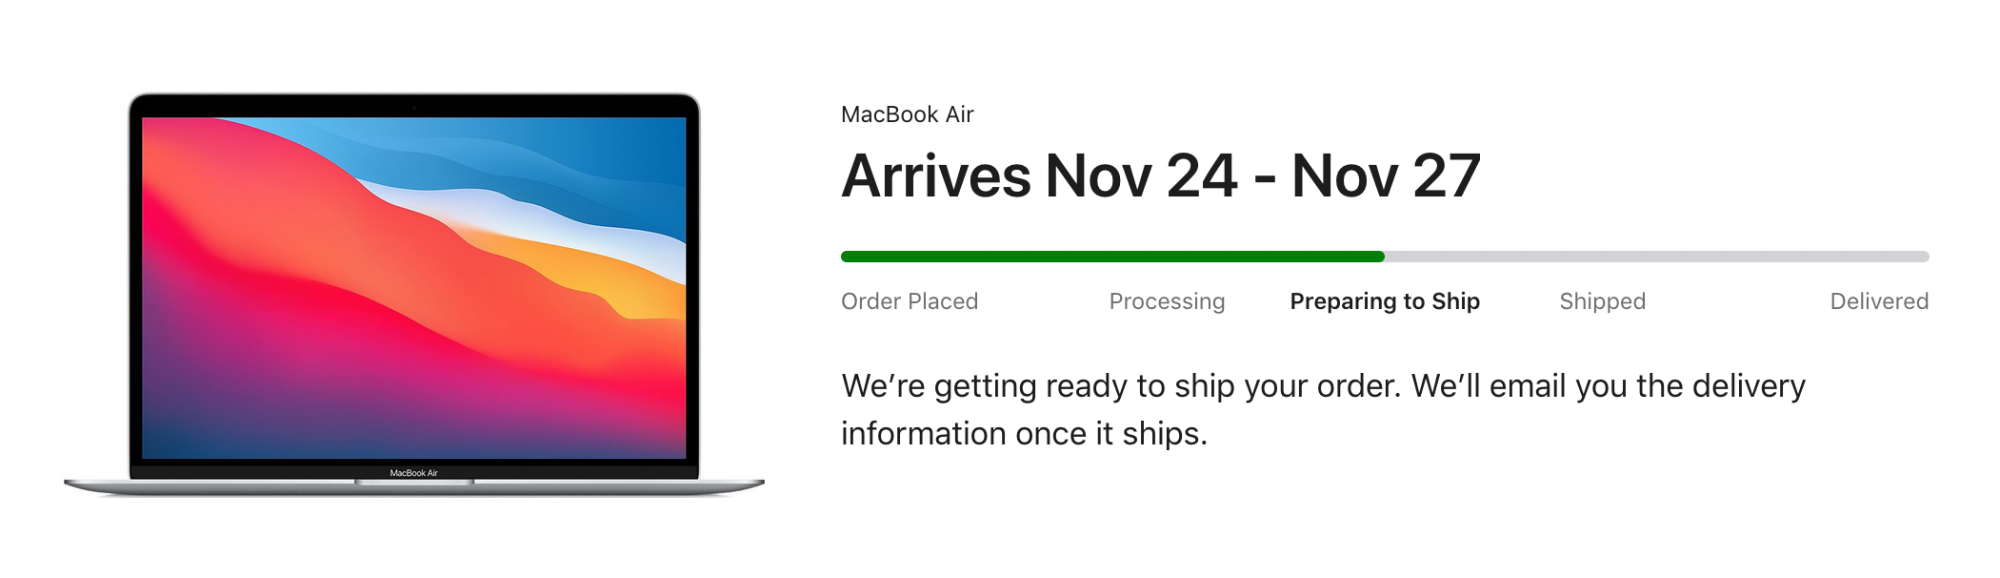2000x578 pixels.
Task: Select the Delivered step label
Action: [x=1878, y=301]
